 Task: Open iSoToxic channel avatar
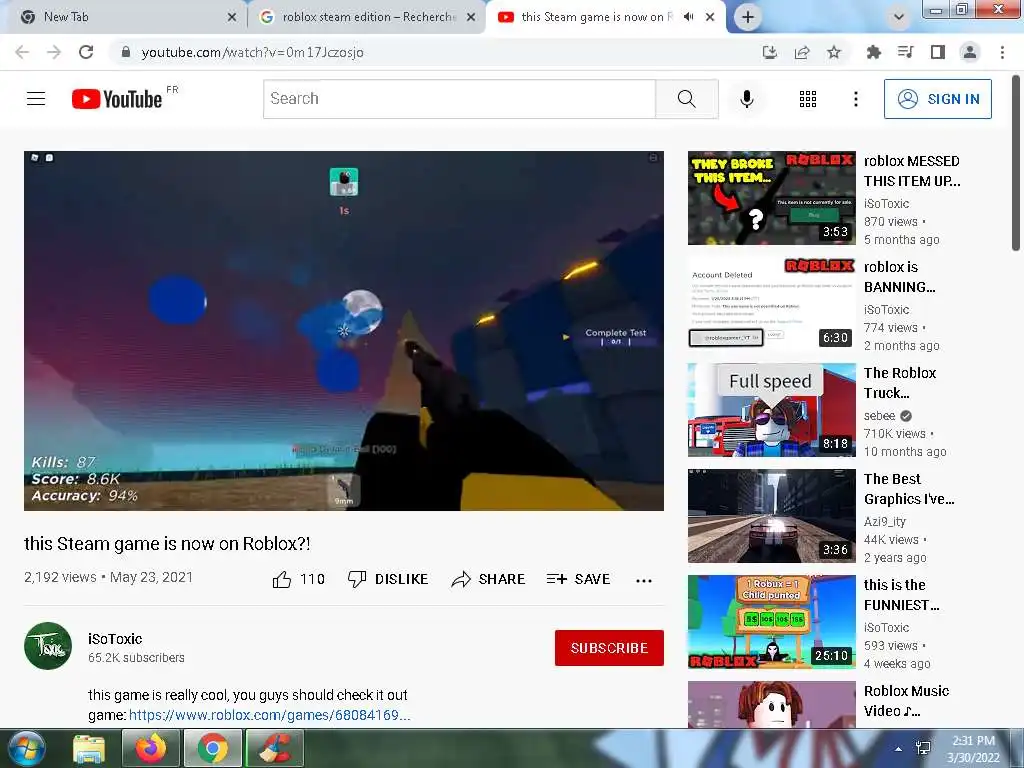(x=48, y=646)
